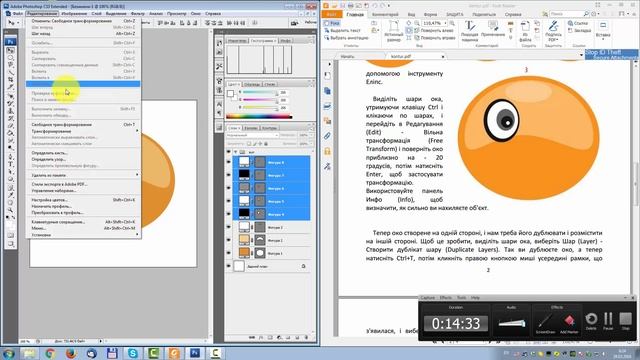Select the Type (T) tool in toolbox
Image resolution: width=640 pixels, height=360 pixels.
click(x=11, y=164)
